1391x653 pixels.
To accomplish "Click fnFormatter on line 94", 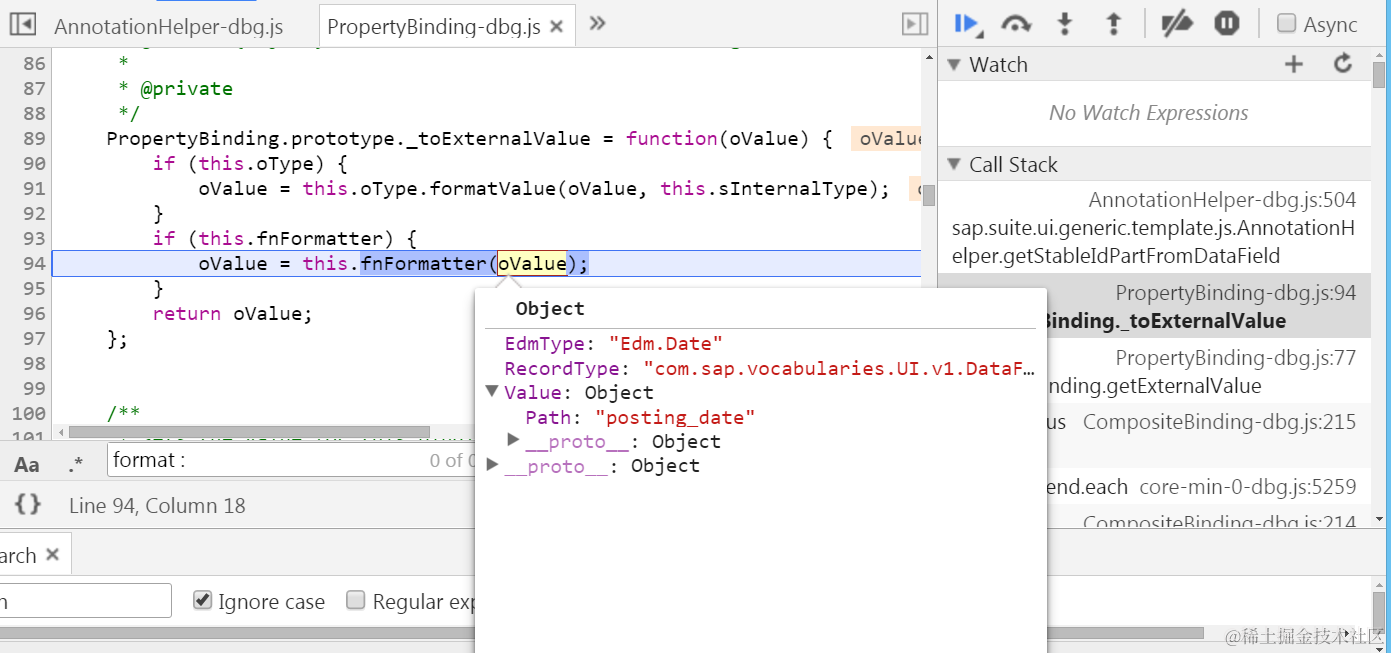I will click(x=424, y=263).
